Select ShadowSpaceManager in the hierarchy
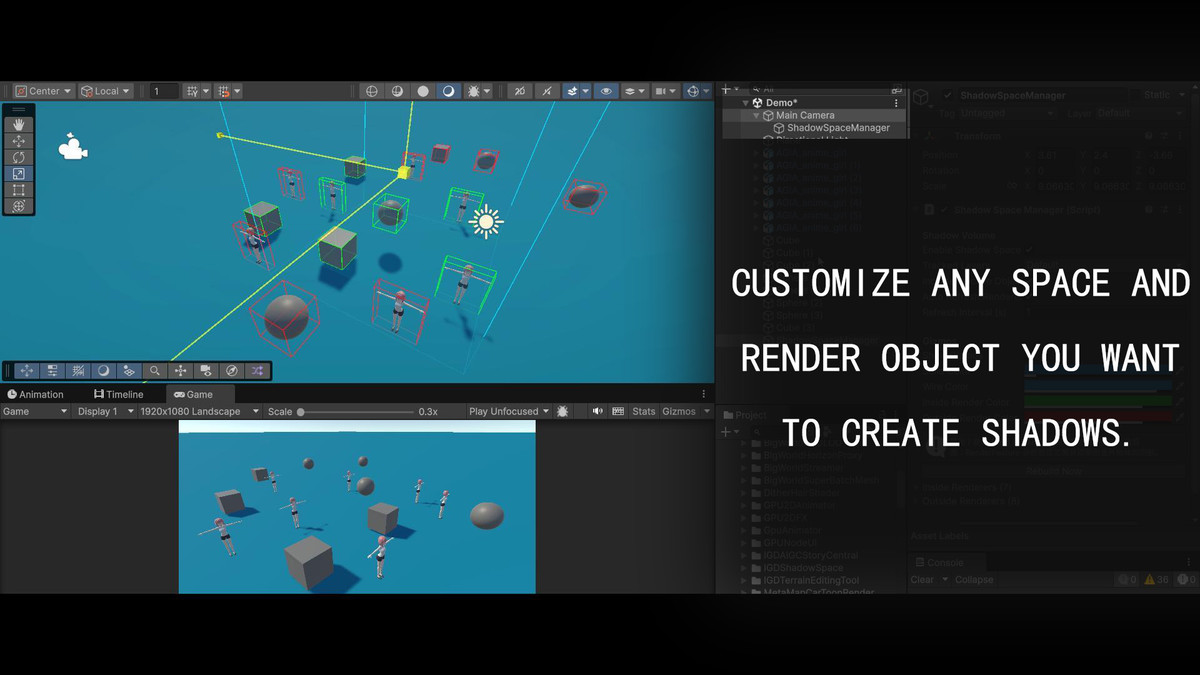The image size is (1200, 675). coord(837,128)
